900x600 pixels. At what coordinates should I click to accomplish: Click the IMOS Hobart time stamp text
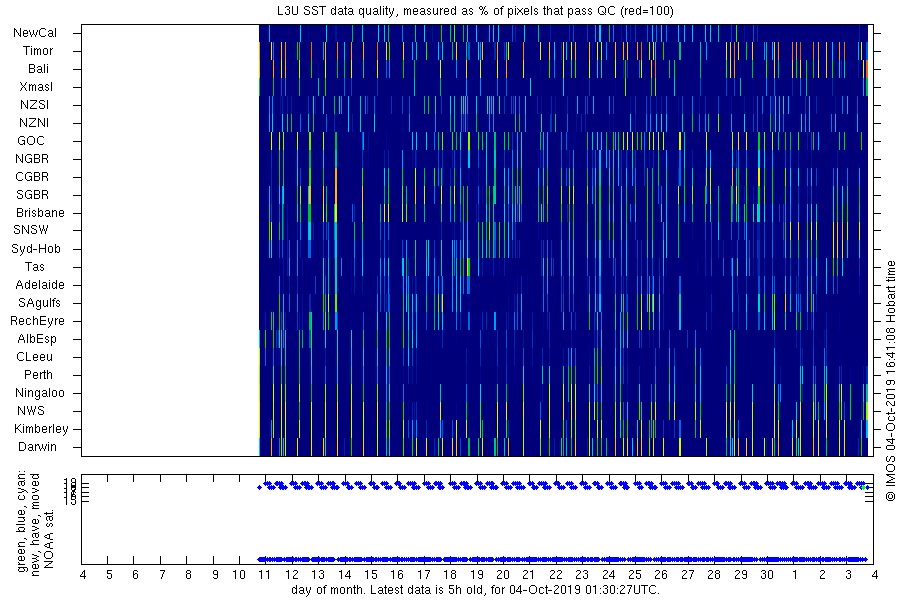click(890, 383)
